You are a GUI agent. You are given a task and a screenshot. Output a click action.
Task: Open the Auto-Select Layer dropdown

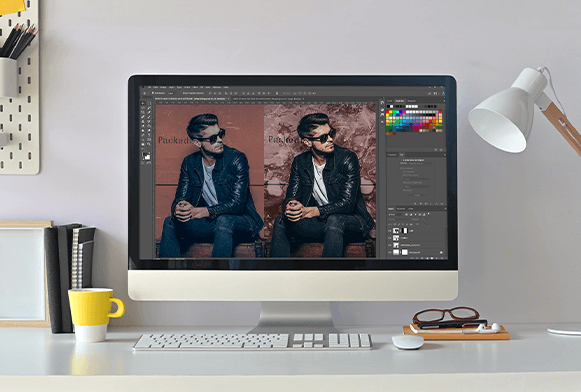pos(172,93)
